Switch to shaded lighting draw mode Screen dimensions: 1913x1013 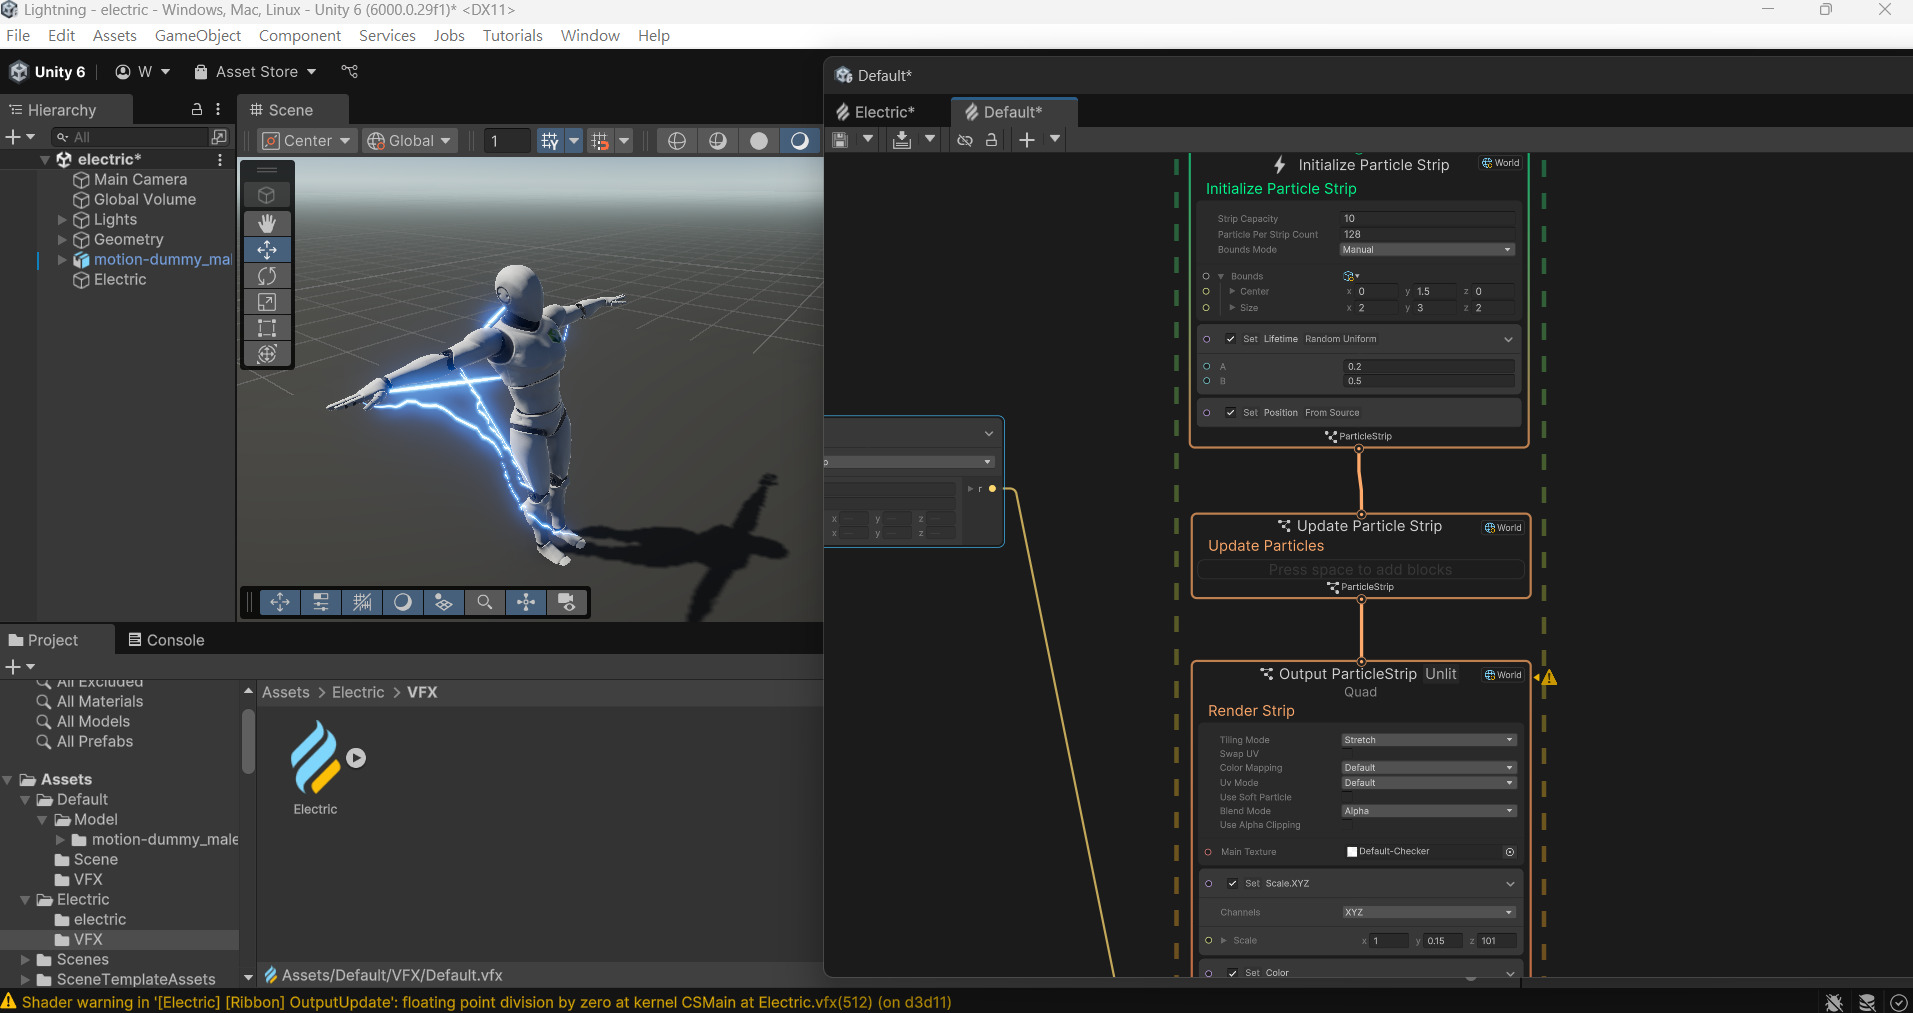click(800, 141)
